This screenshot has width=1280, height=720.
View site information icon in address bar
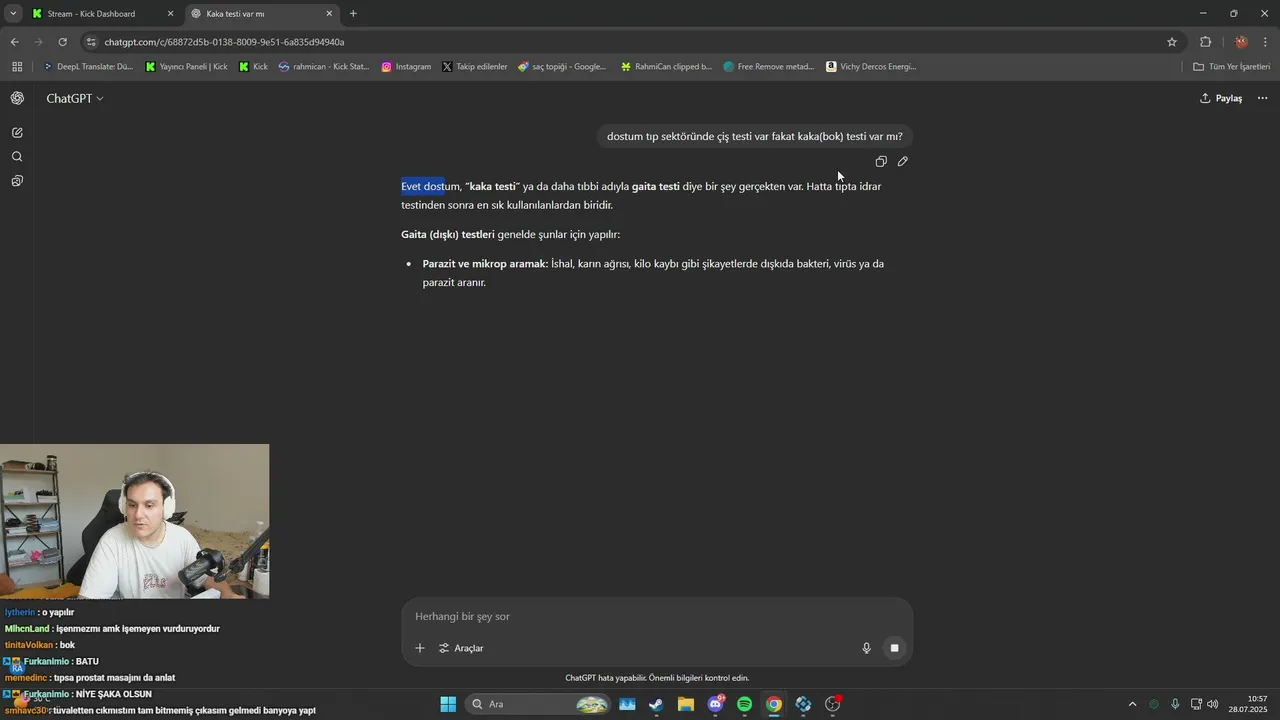pyautogui.click(x=91, y=42)
